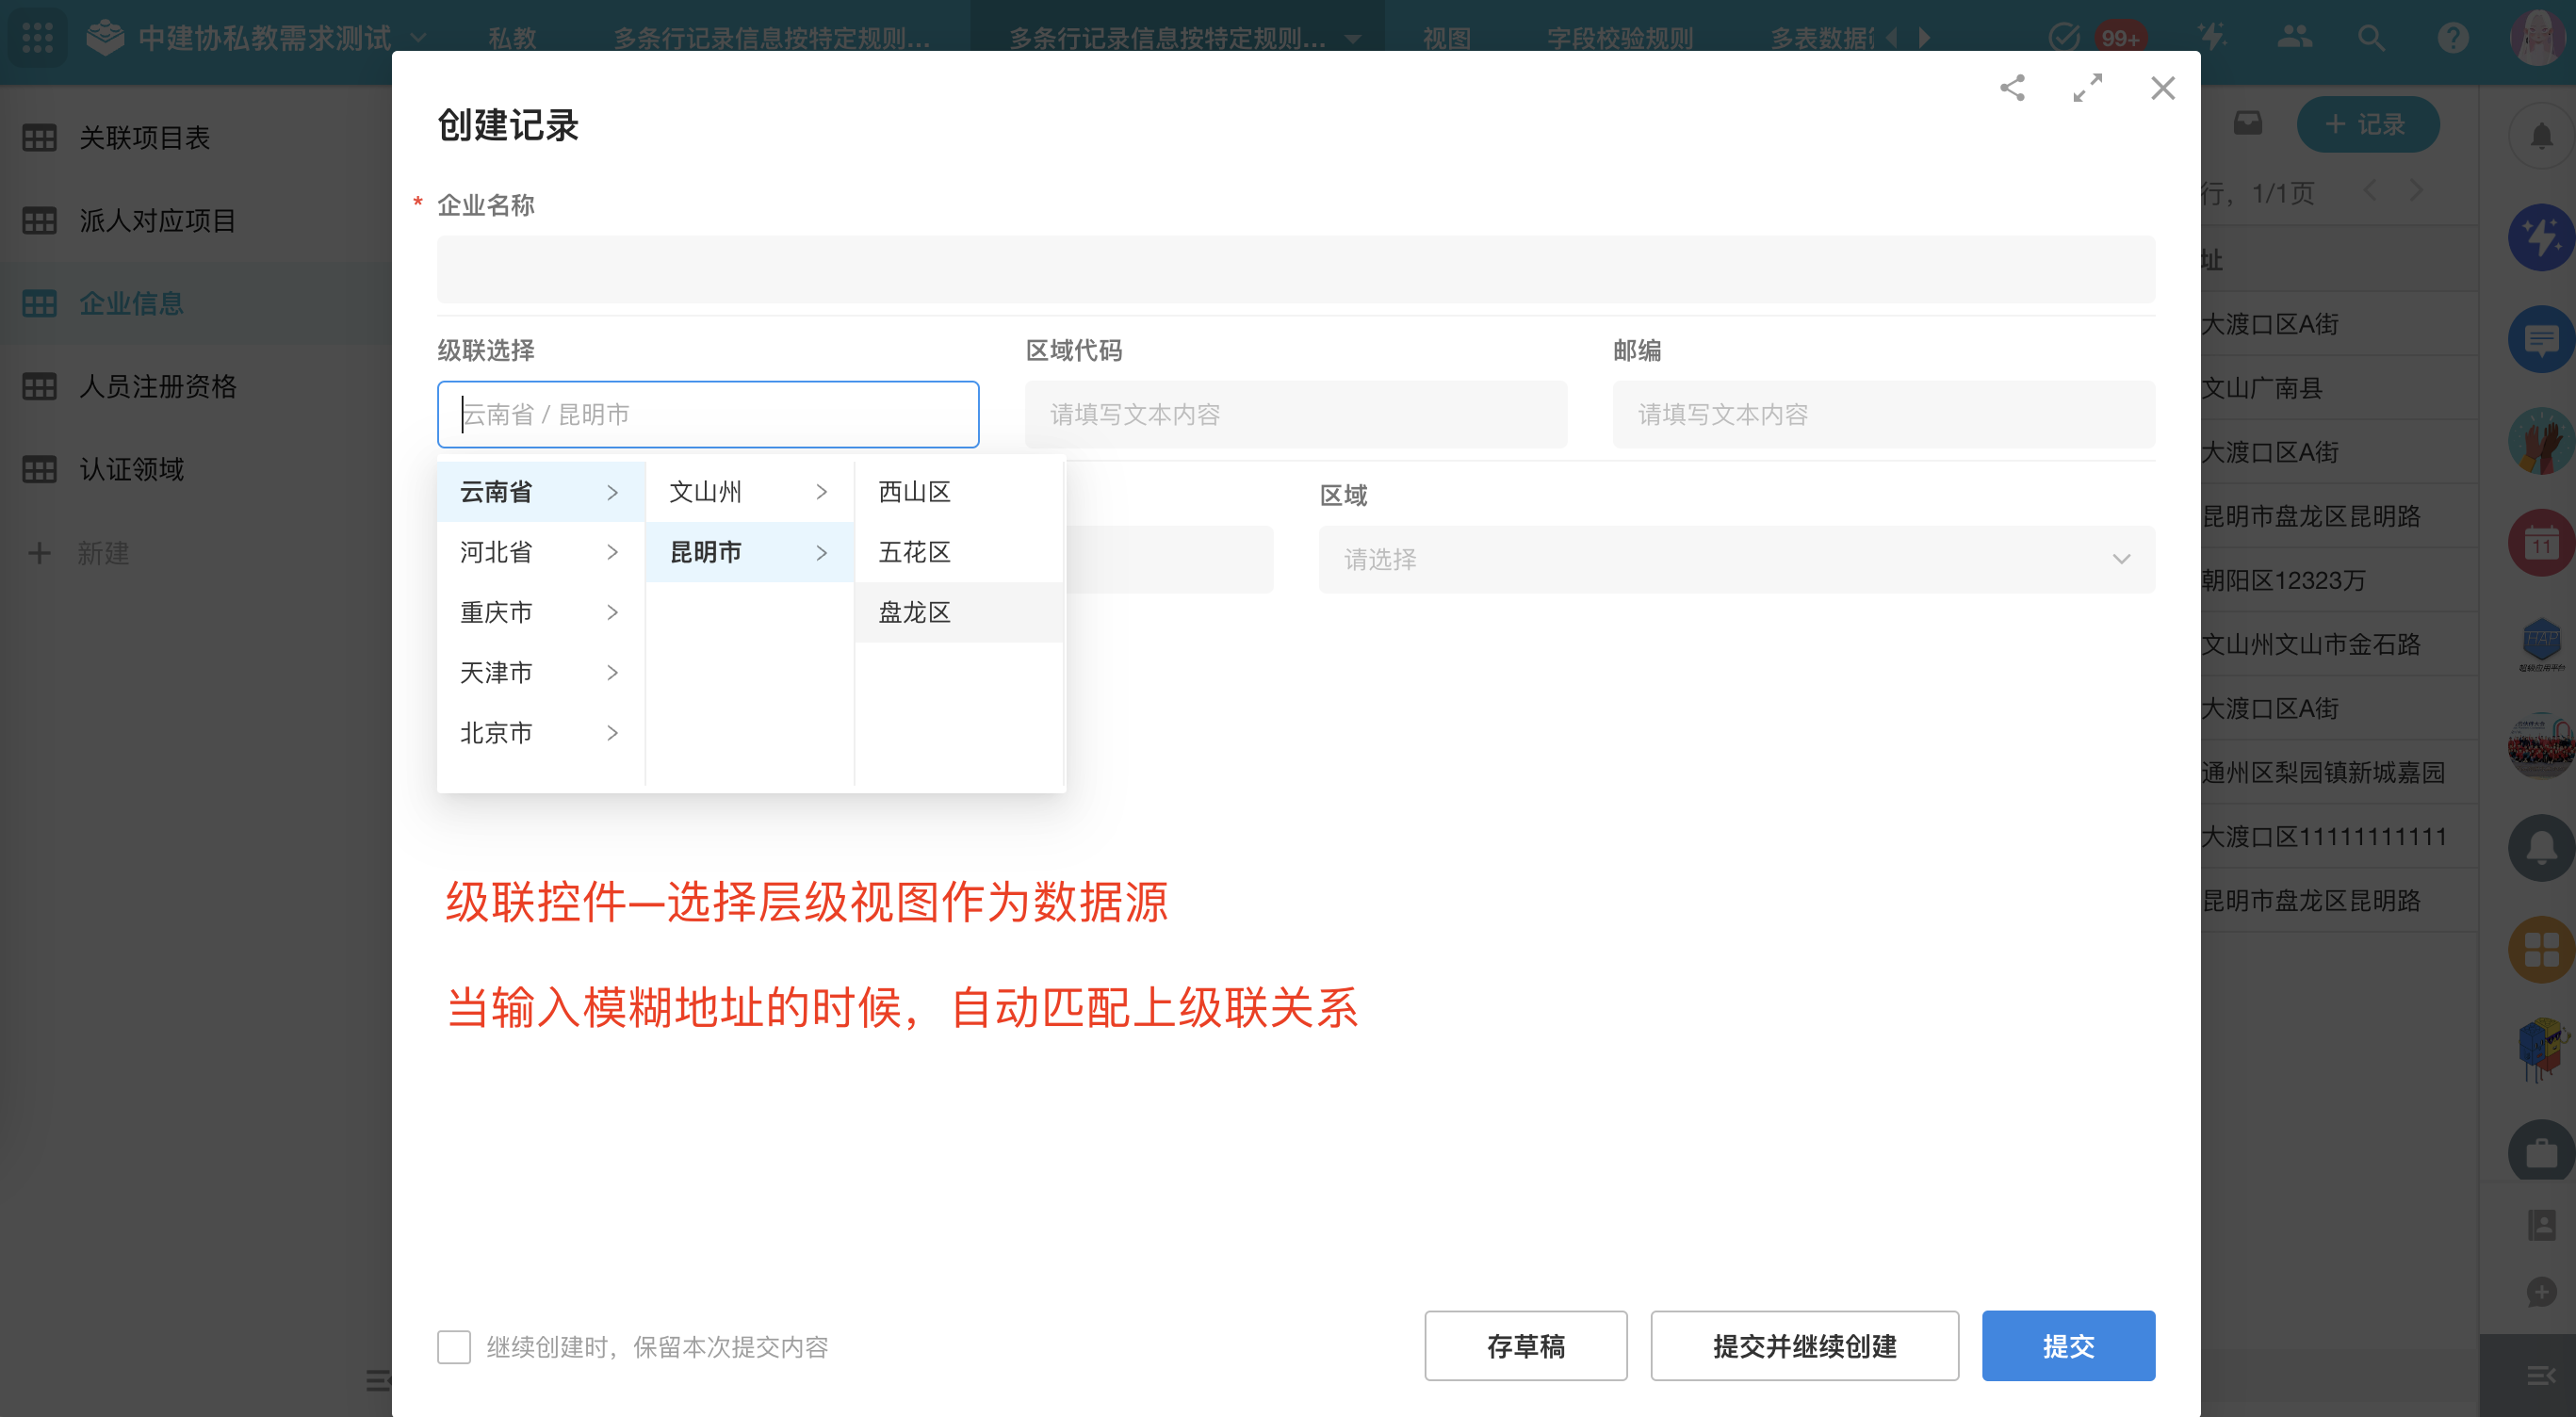Open the help question mark icon
The height and width of the screenshot is (1417, 2576).
(x=2452, y=38)
